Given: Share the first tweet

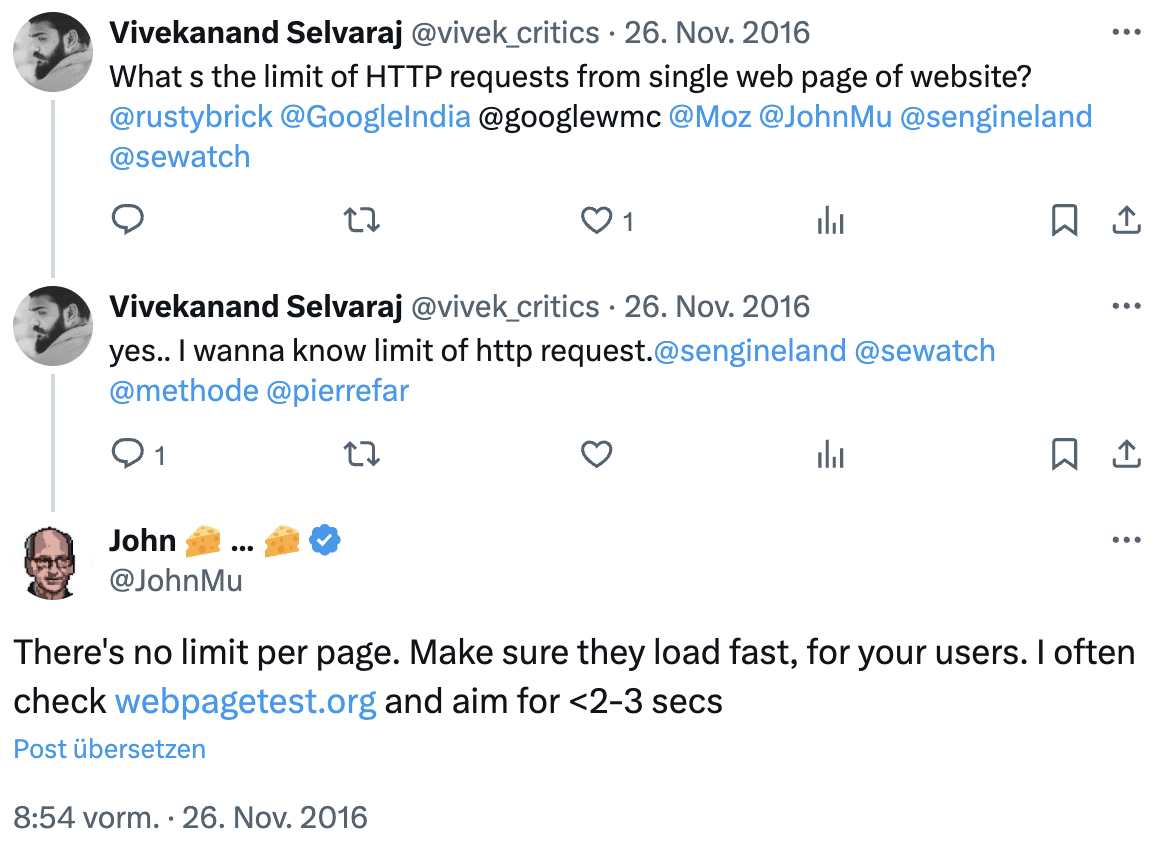Looking at the screenshot, I should (x=1126, y=220).
